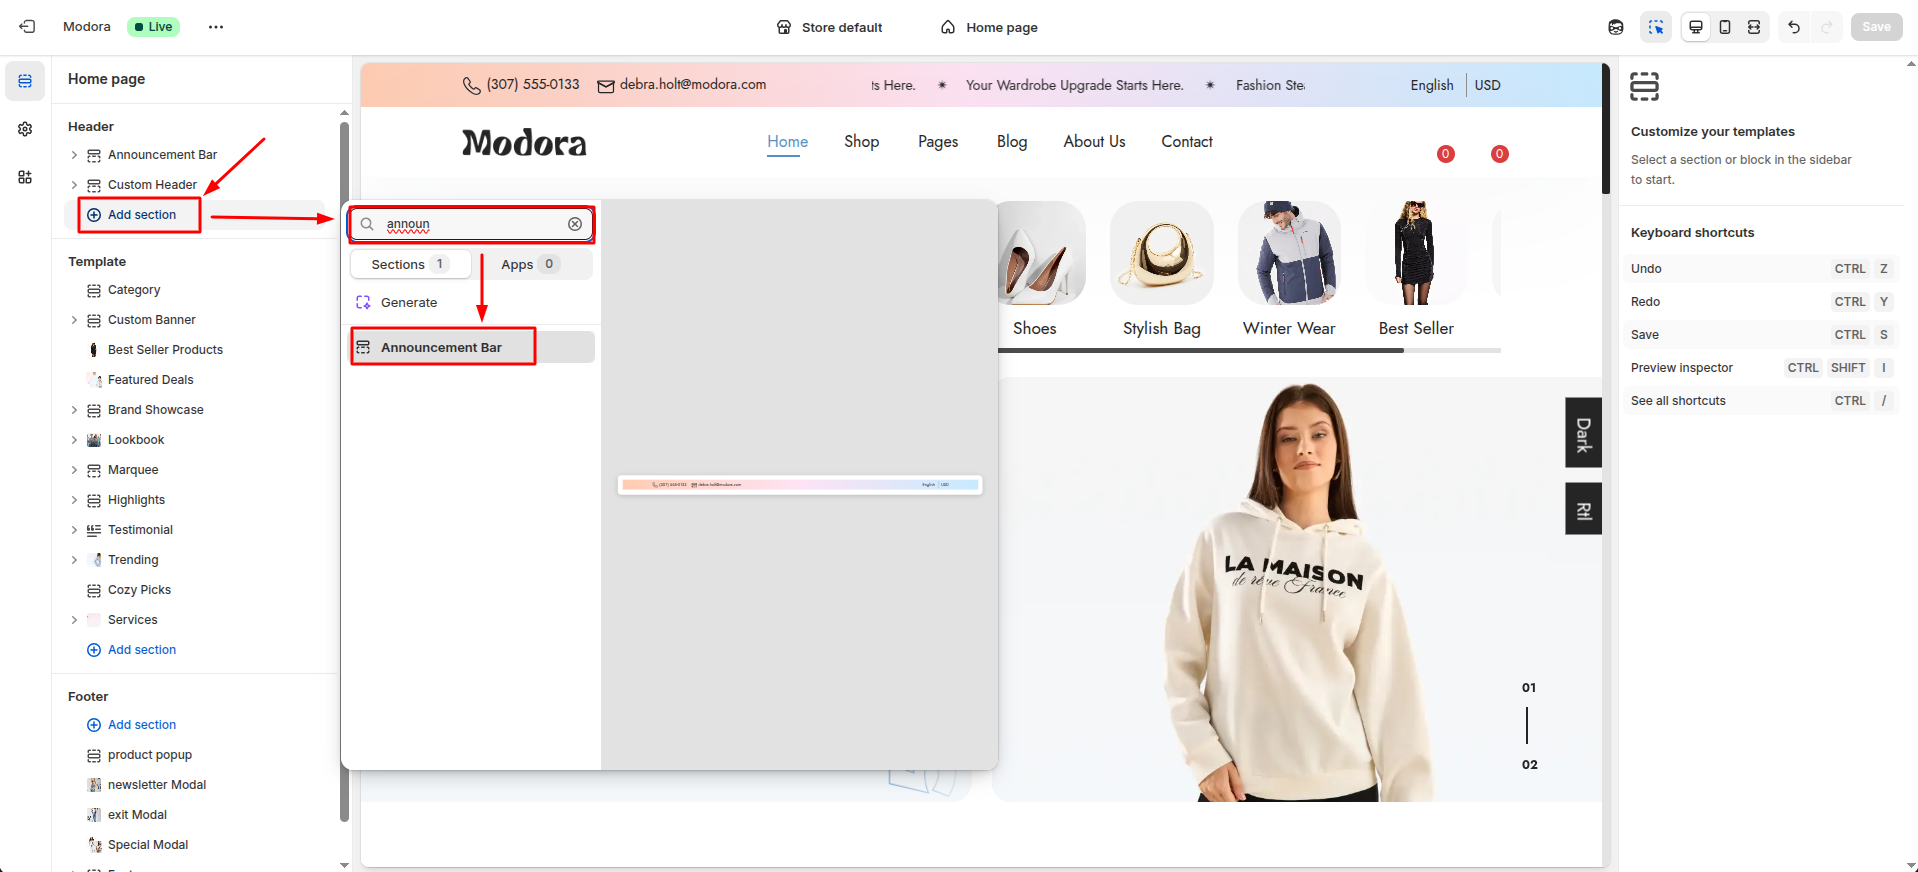
Task: Click the envelope email icon in preview
Action: tap(606, 86)
